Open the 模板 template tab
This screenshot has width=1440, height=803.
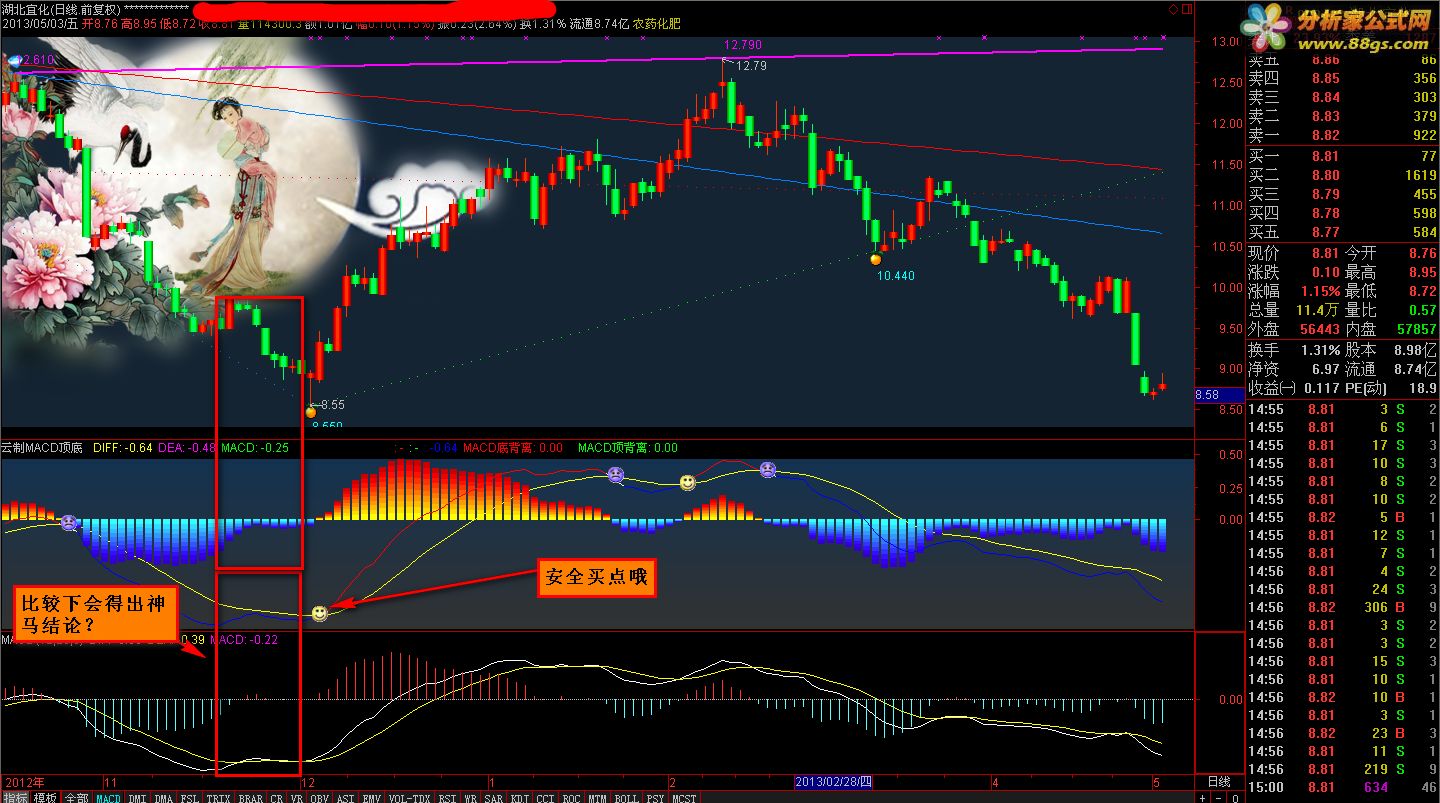(45, 798)
